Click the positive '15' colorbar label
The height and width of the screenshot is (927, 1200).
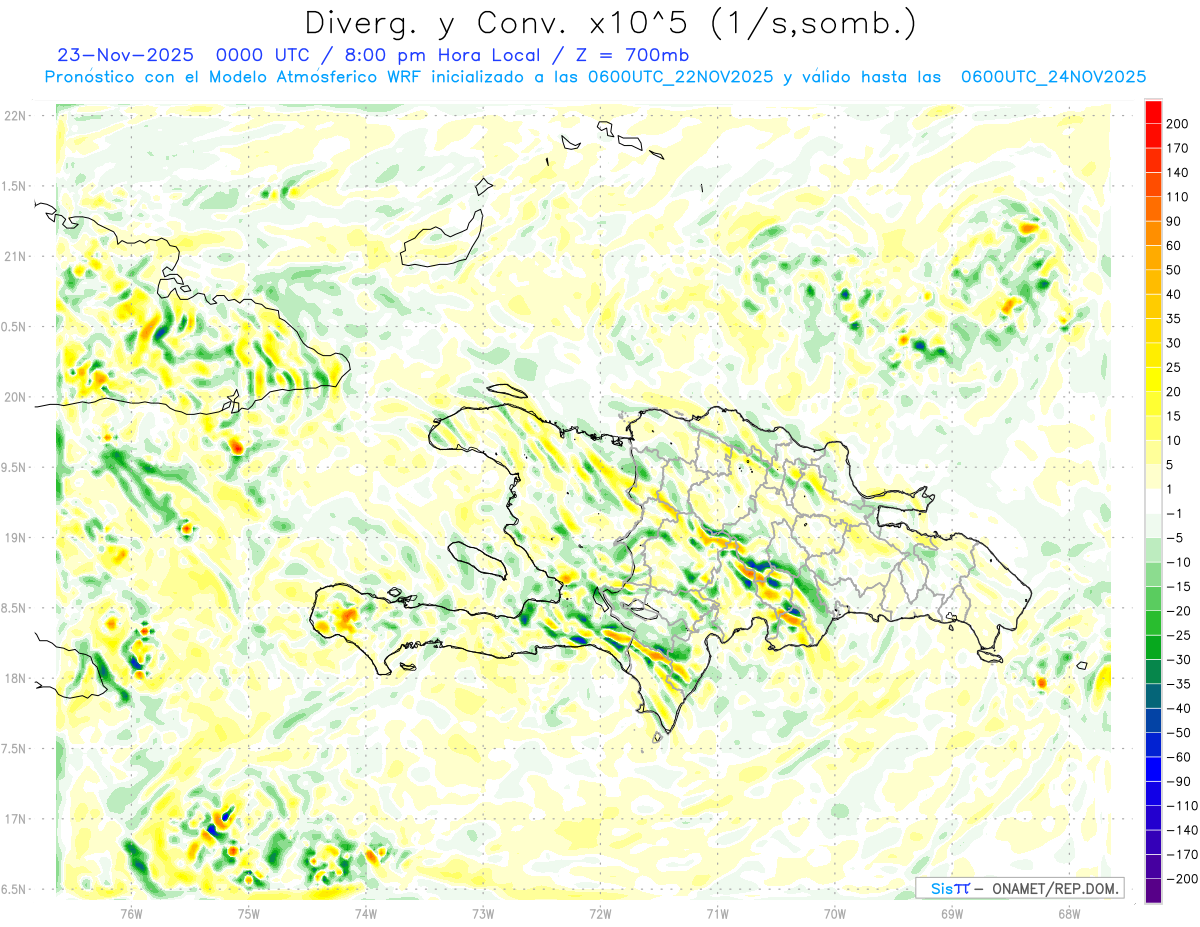(x=1174, y=416)
